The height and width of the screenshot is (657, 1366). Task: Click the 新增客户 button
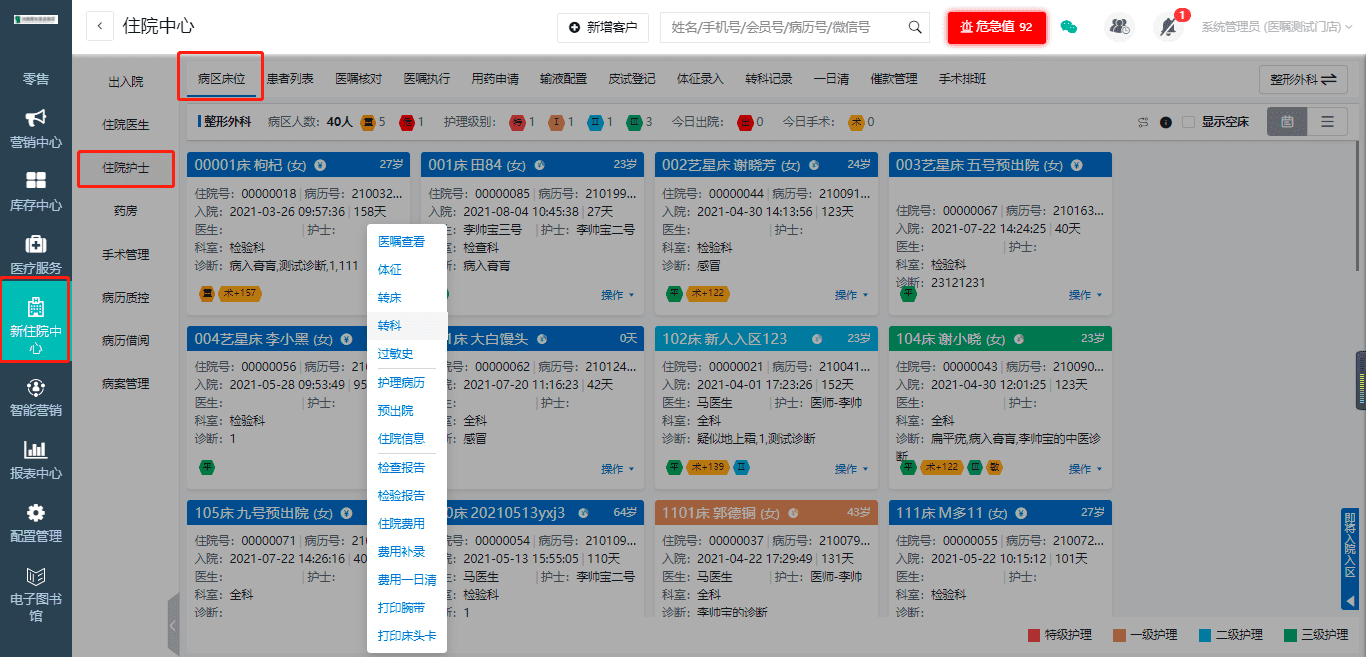coord(603,28)
